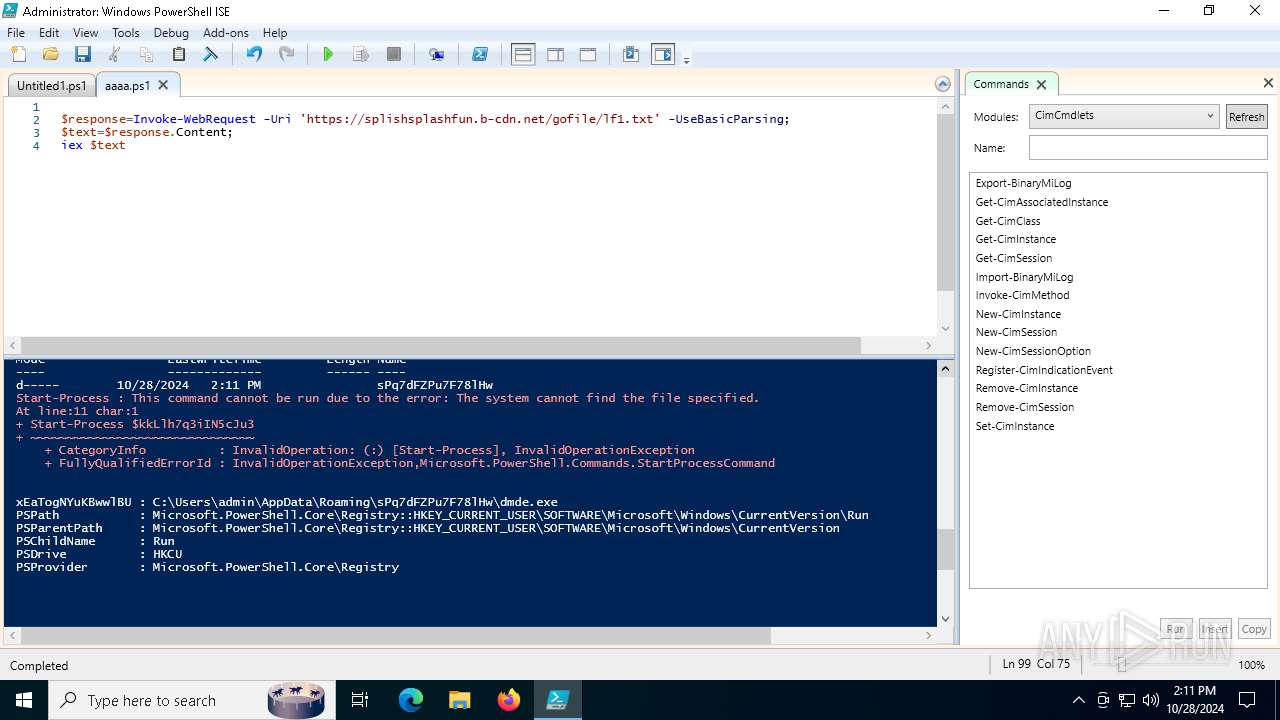Start PowerShell.exe using the blue console icon

(480, 55)
